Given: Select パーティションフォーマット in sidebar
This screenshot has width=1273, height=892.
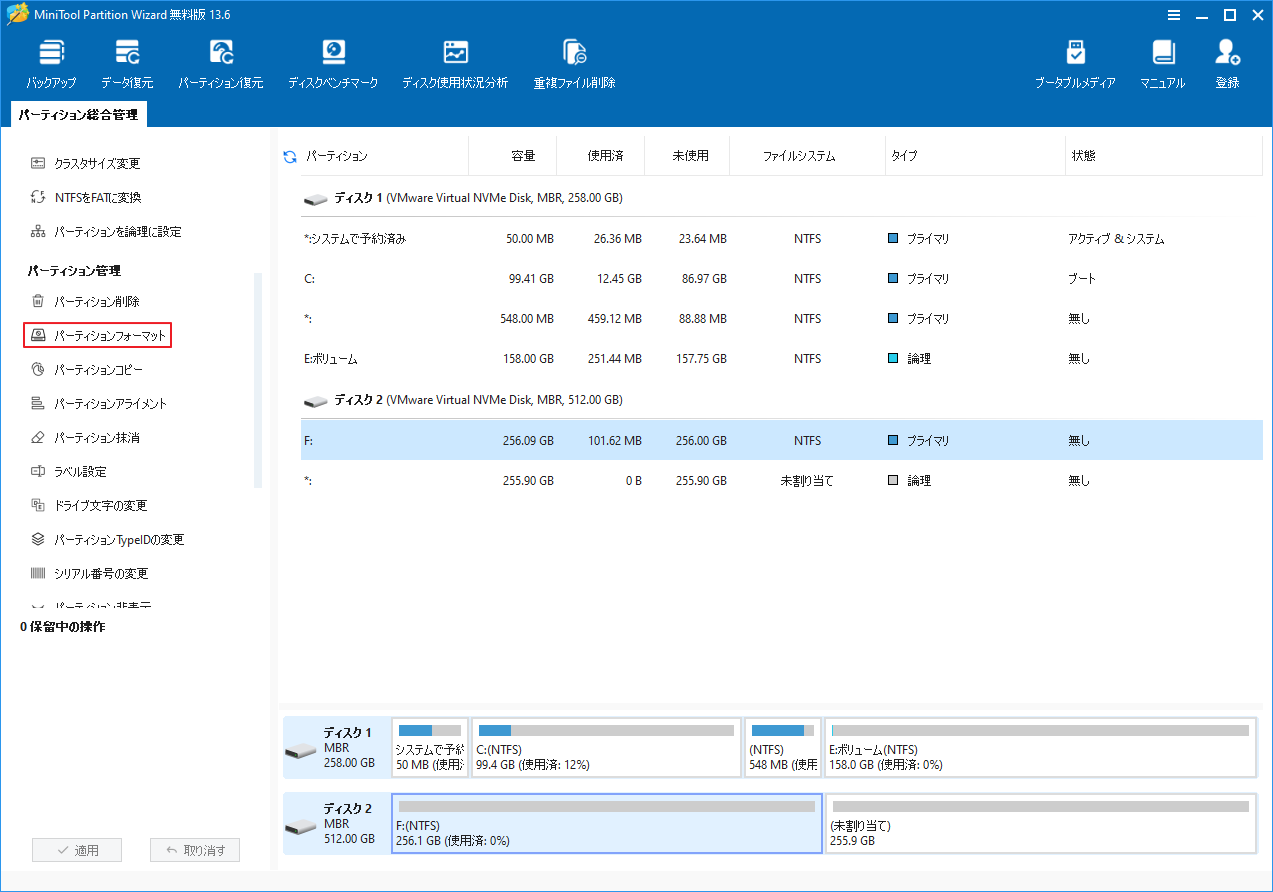Looking at the screenshot, I should click(98, 335).
